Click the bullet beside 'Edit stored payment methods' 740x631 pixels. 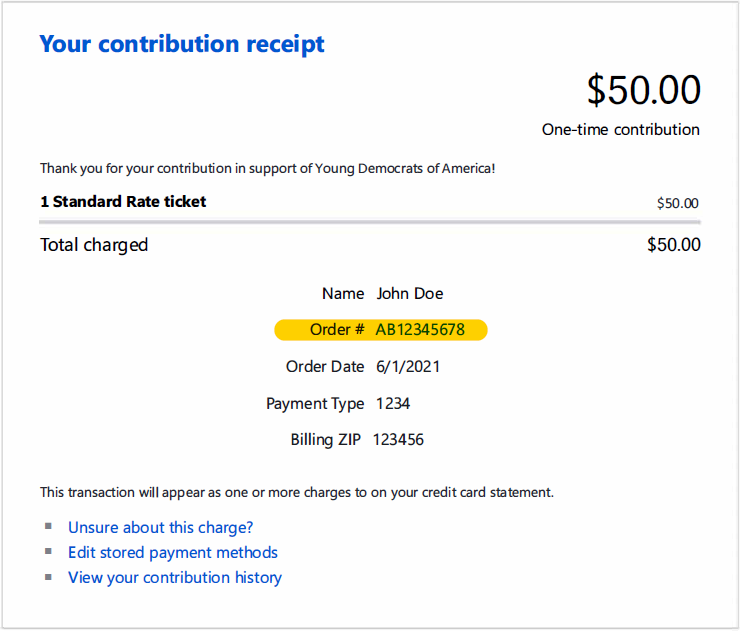tap(48, 551)
